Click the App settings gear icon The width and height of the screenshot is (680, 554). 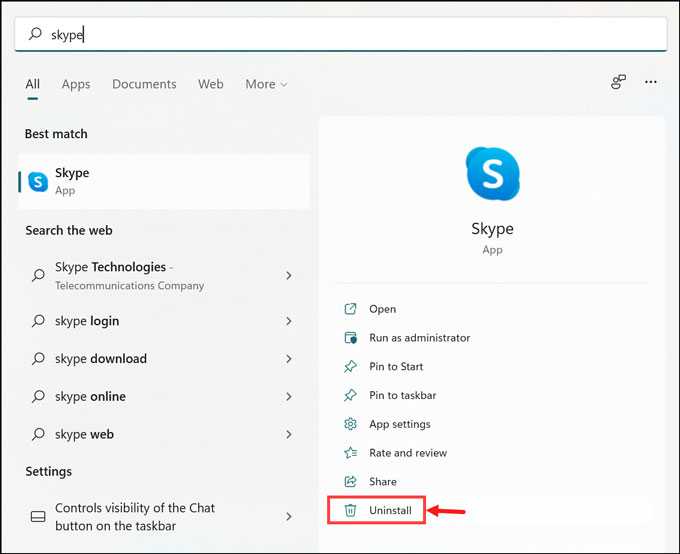click(350, 424)
